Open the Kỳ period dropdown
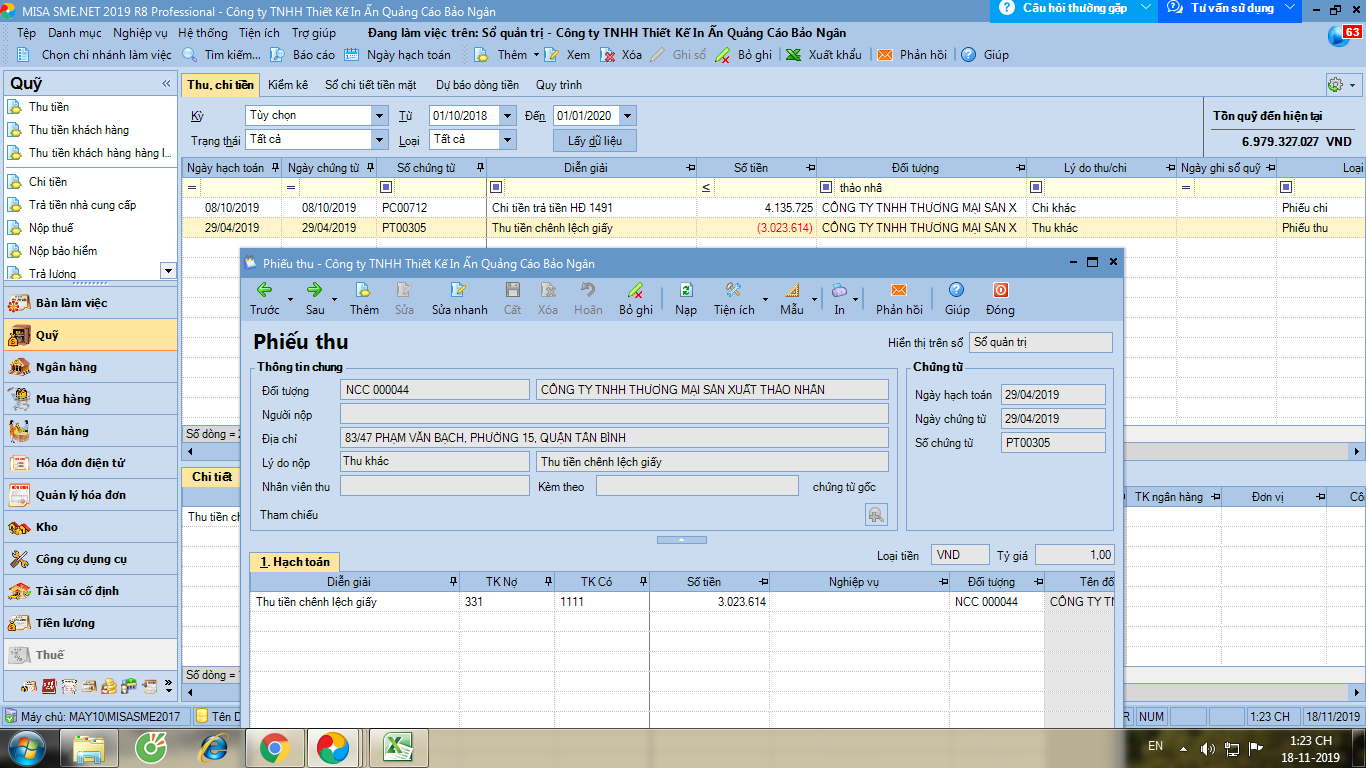This screenshot has width=1366, height=768. (379, 116)
